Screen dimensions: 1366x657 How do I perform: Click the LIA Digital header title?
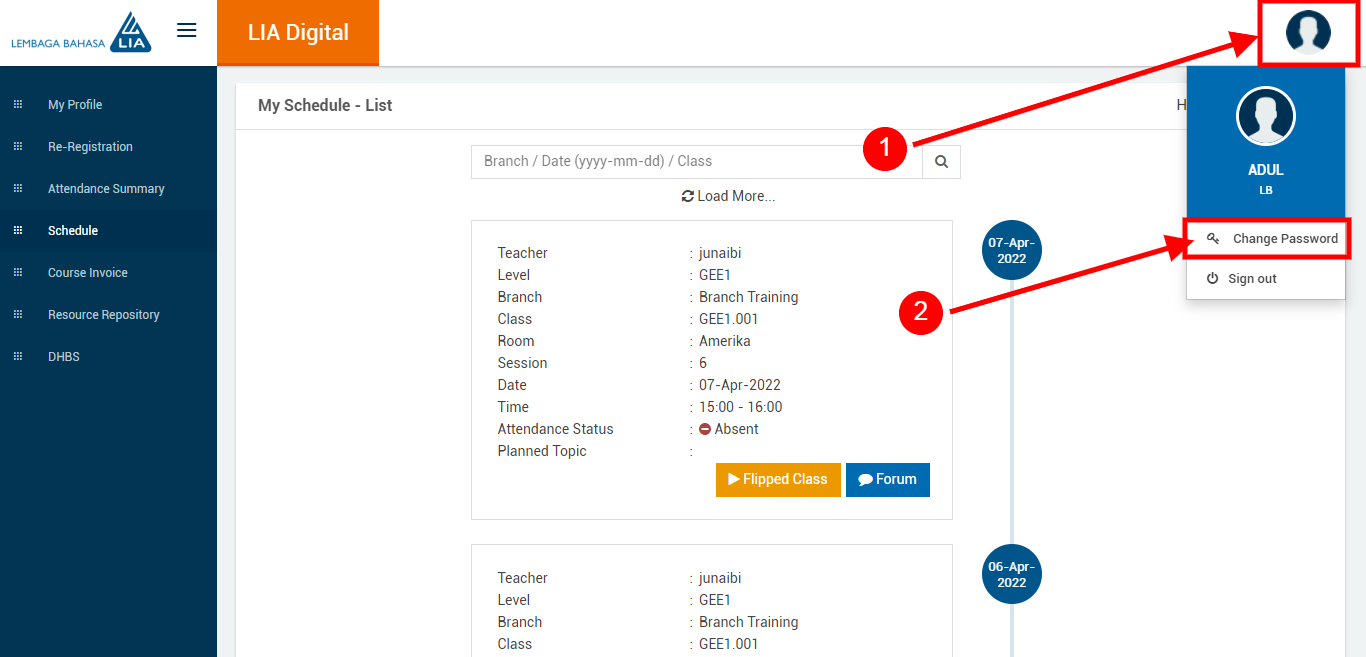coord(298,32)
